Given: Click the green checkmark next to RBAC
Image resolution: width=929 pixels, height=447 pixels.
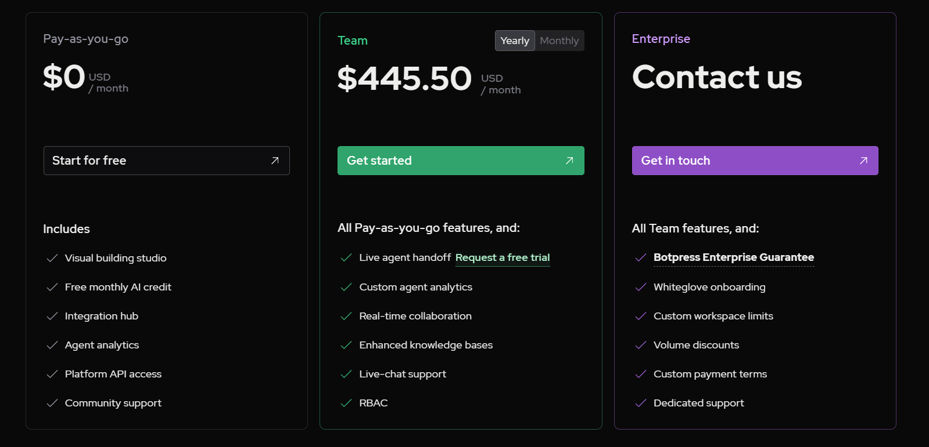Looking at the screenshot, I should (x=346, y=403).
